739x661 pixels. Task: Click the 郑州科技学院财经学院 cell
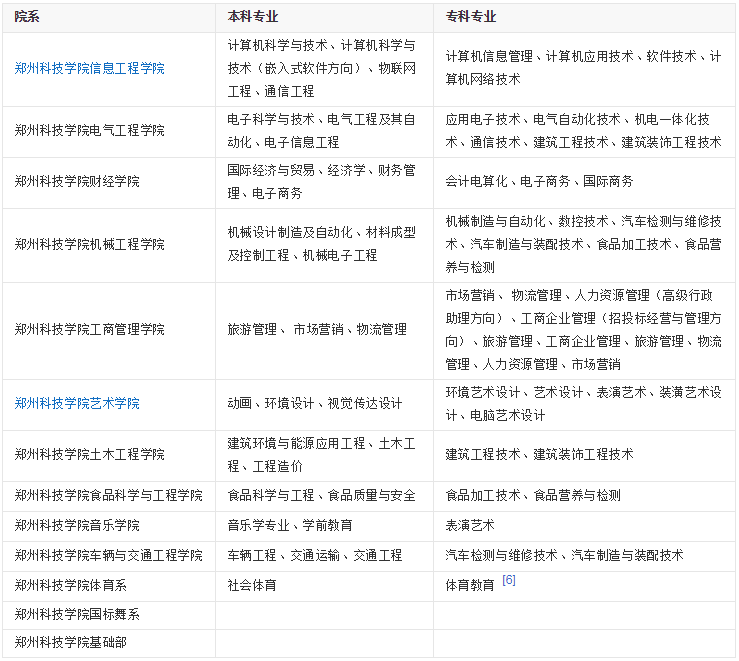point(109,182)
